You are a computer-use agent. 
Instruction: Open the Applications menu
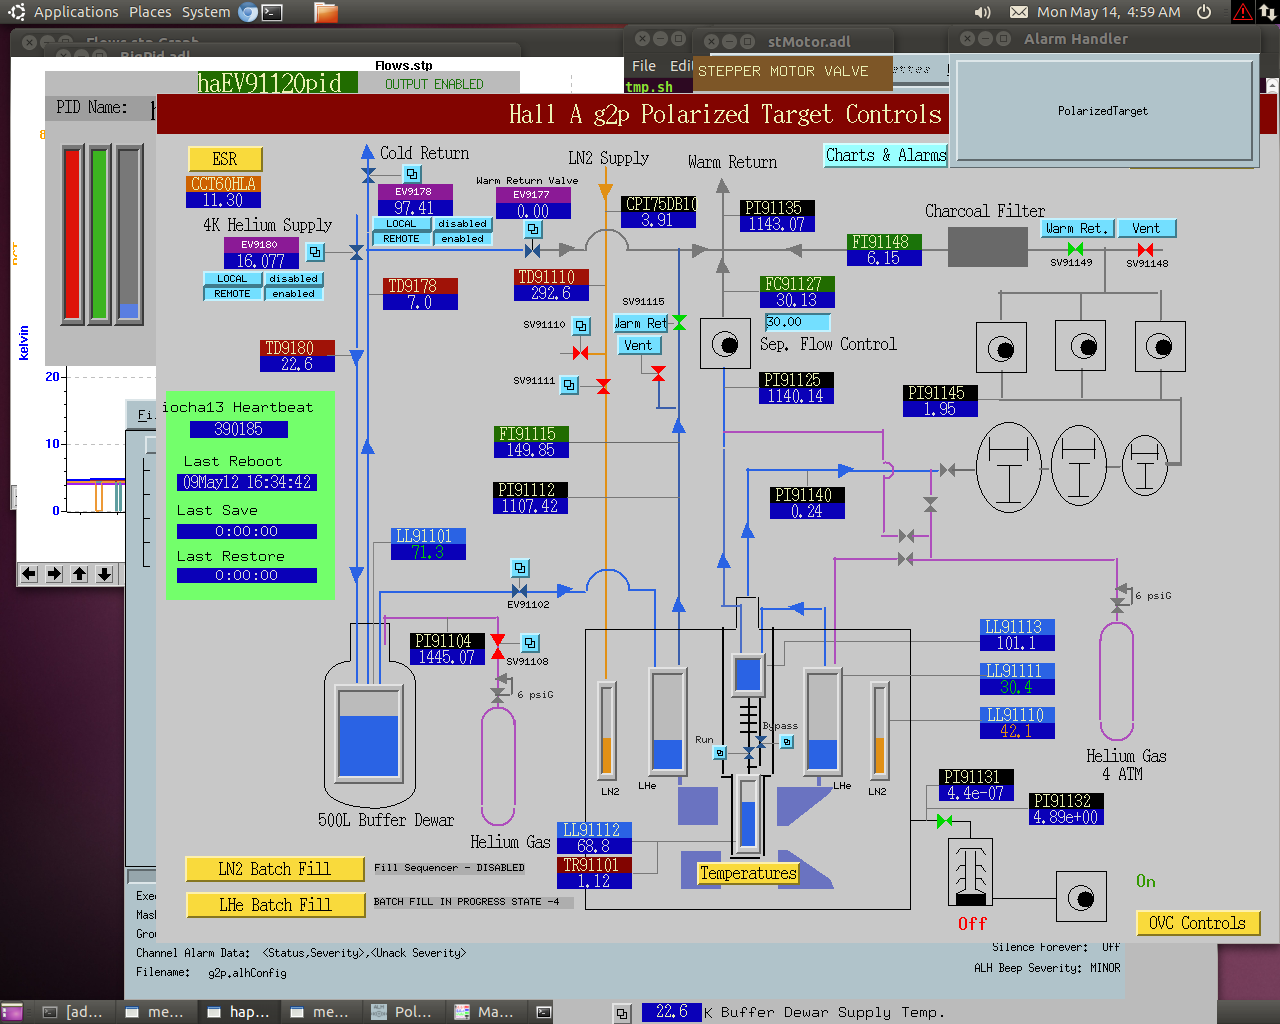pyautogui.click(x=76, y=12)
